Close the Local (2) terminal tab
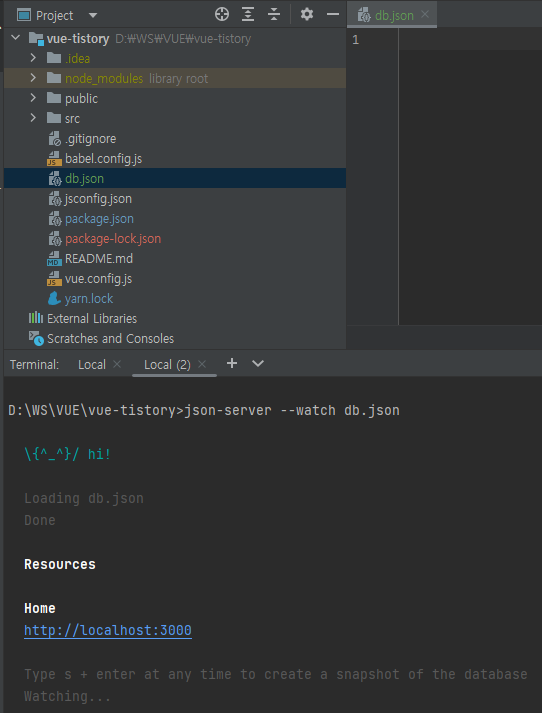The image size is (542, 713). pyautogui.click(x=202, y=364)
